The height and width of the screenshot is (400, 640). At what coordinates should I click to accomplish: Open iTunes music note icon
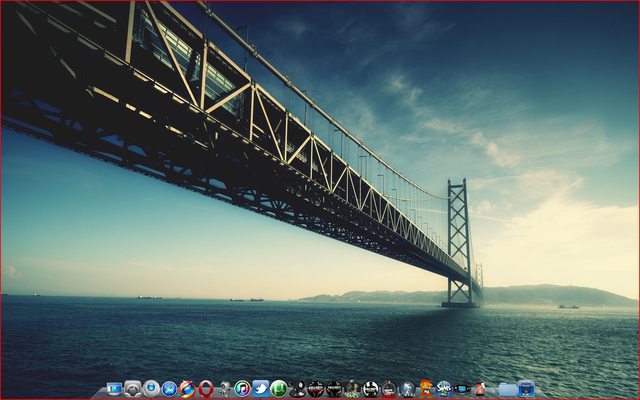(x=242, y=389)
